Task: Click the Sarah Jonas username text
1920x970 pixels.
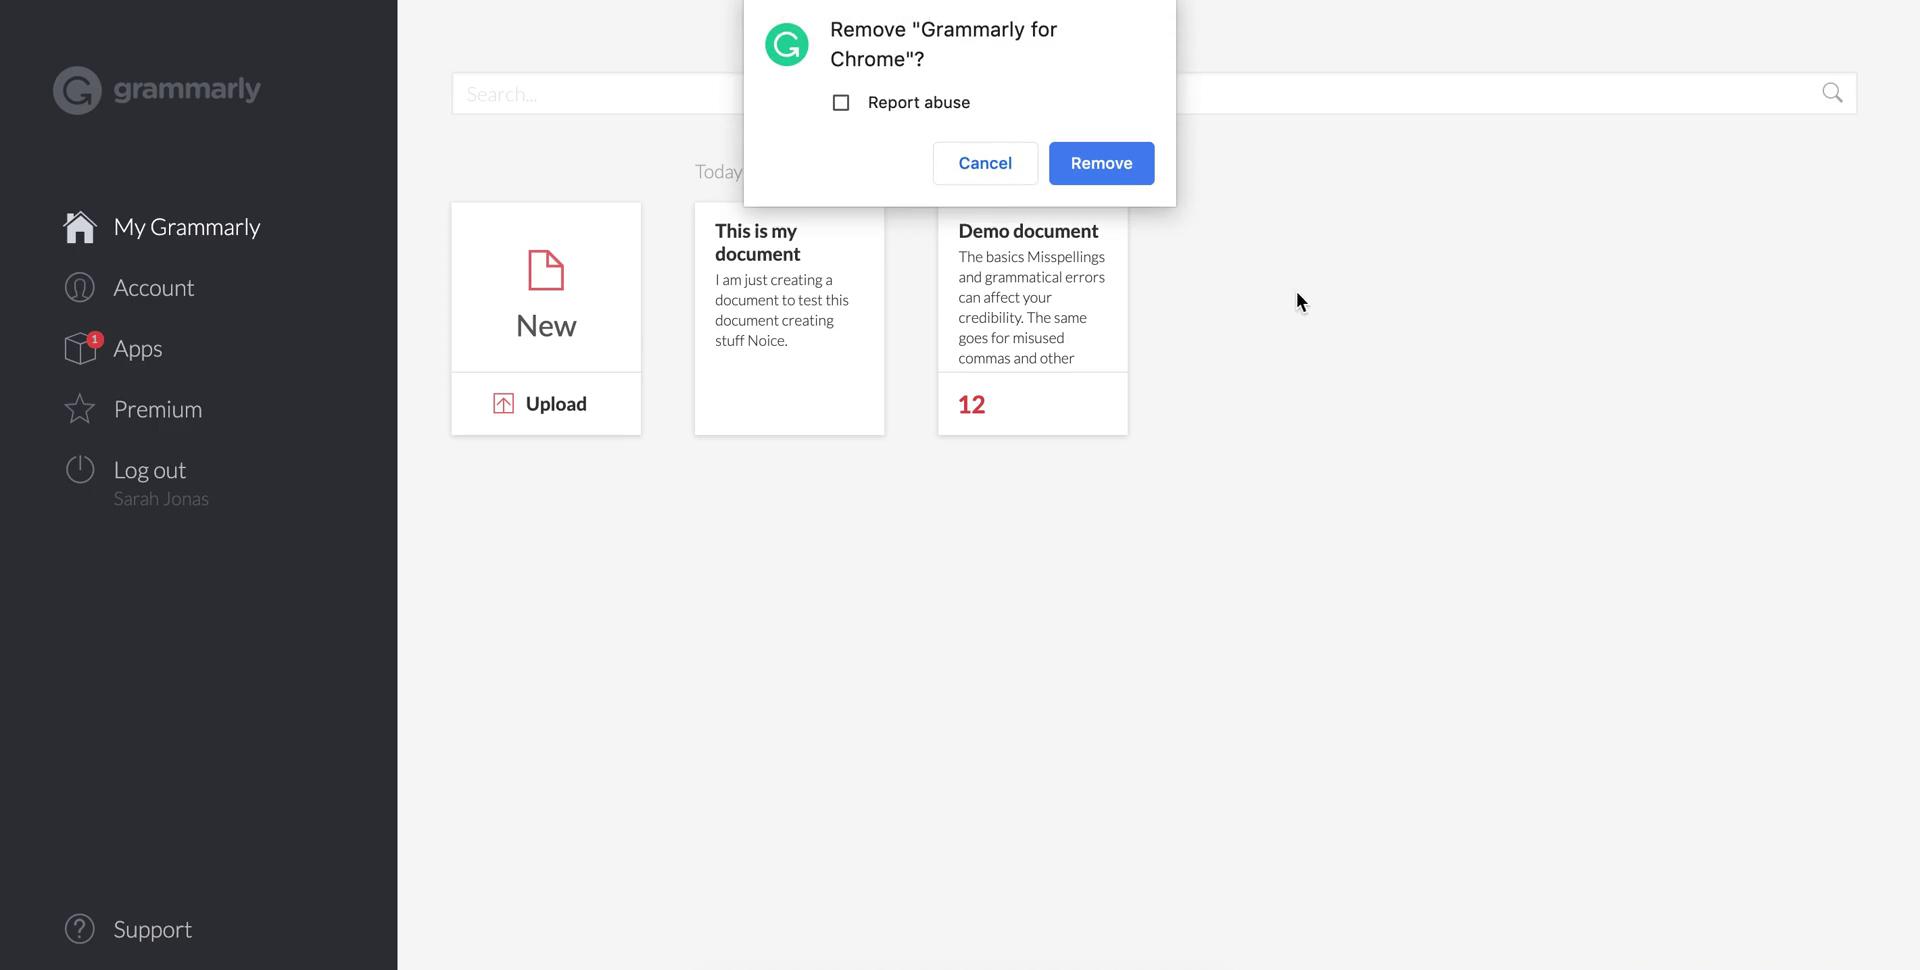Action: coord(161,499)
